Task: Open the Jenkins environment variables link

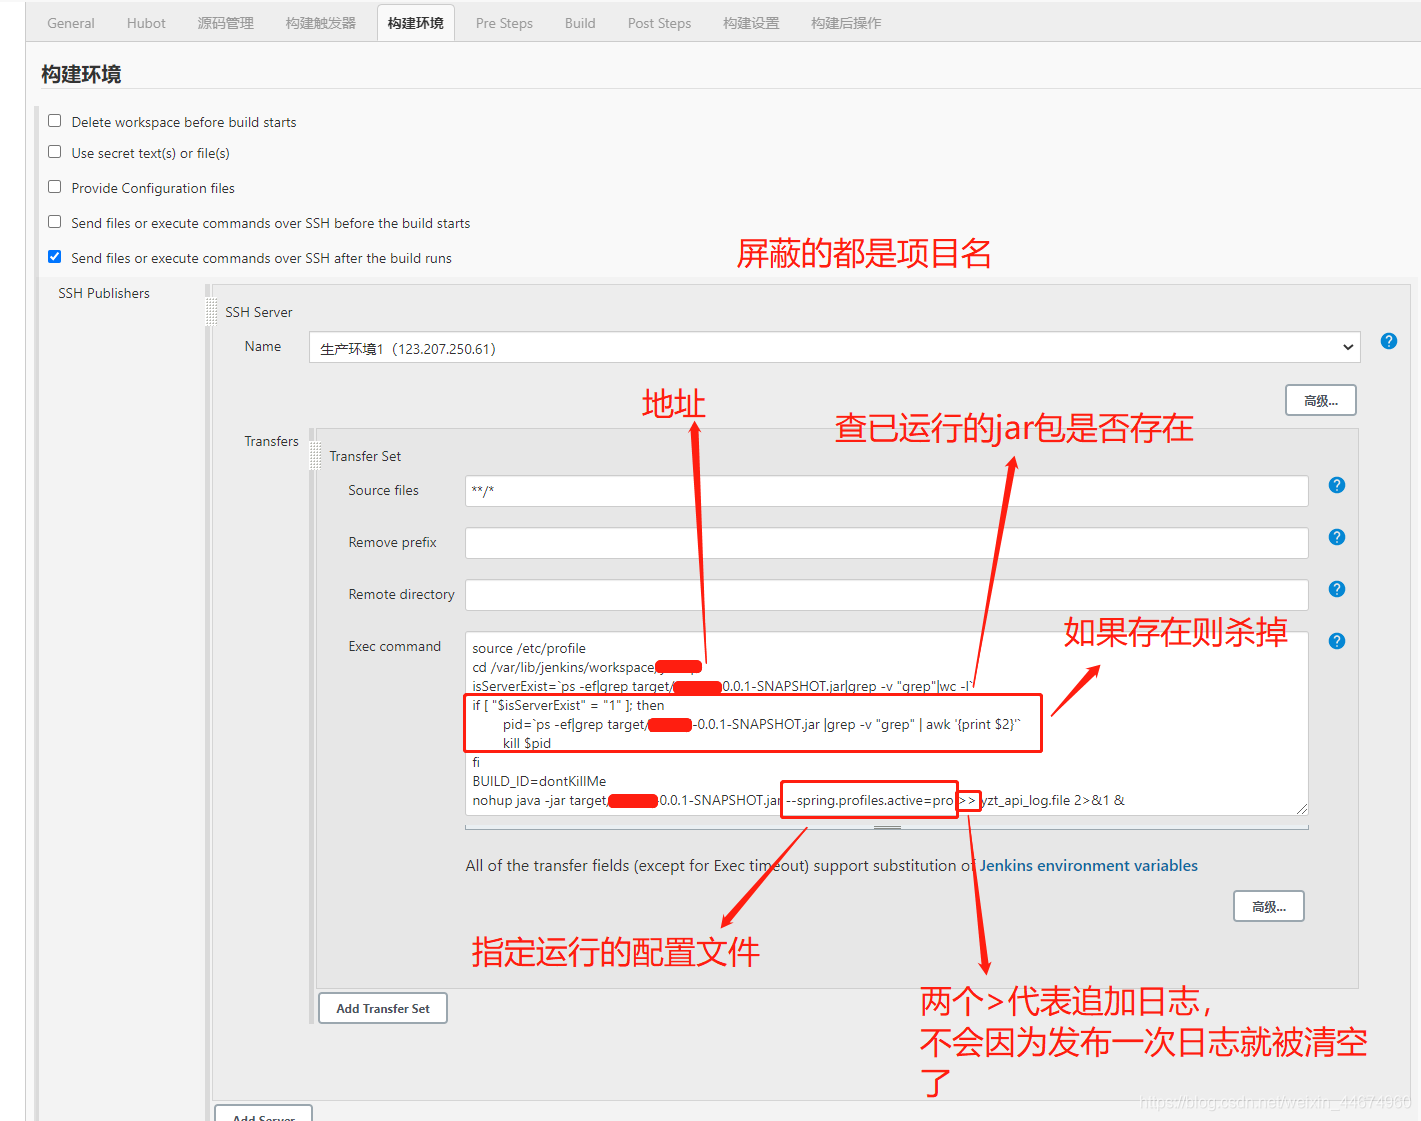Action: click(x=1088, y=865)
